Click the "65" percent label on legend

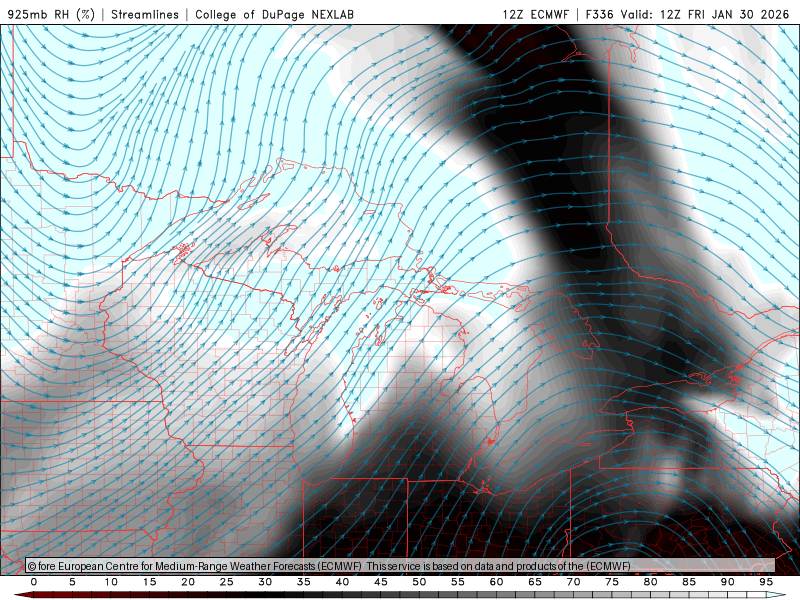pos(535,582)
